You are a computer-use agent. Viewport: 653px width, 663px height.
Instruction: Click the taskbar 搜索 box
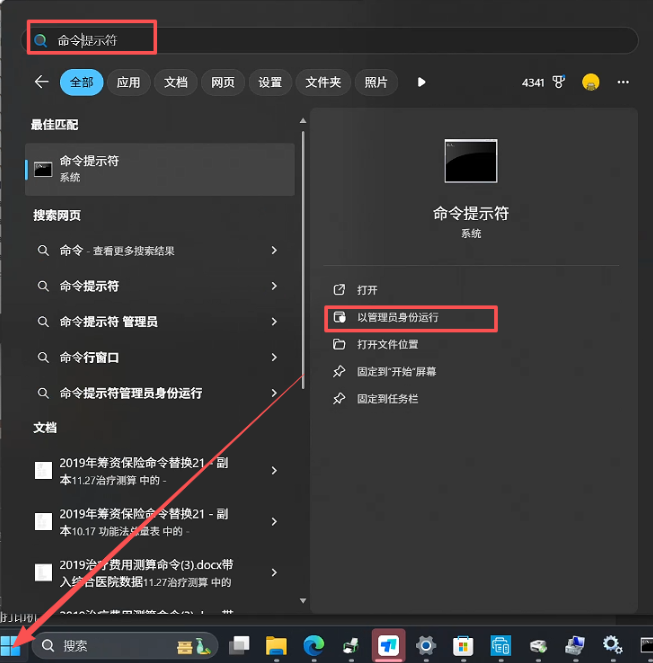[x=125, y=646]
